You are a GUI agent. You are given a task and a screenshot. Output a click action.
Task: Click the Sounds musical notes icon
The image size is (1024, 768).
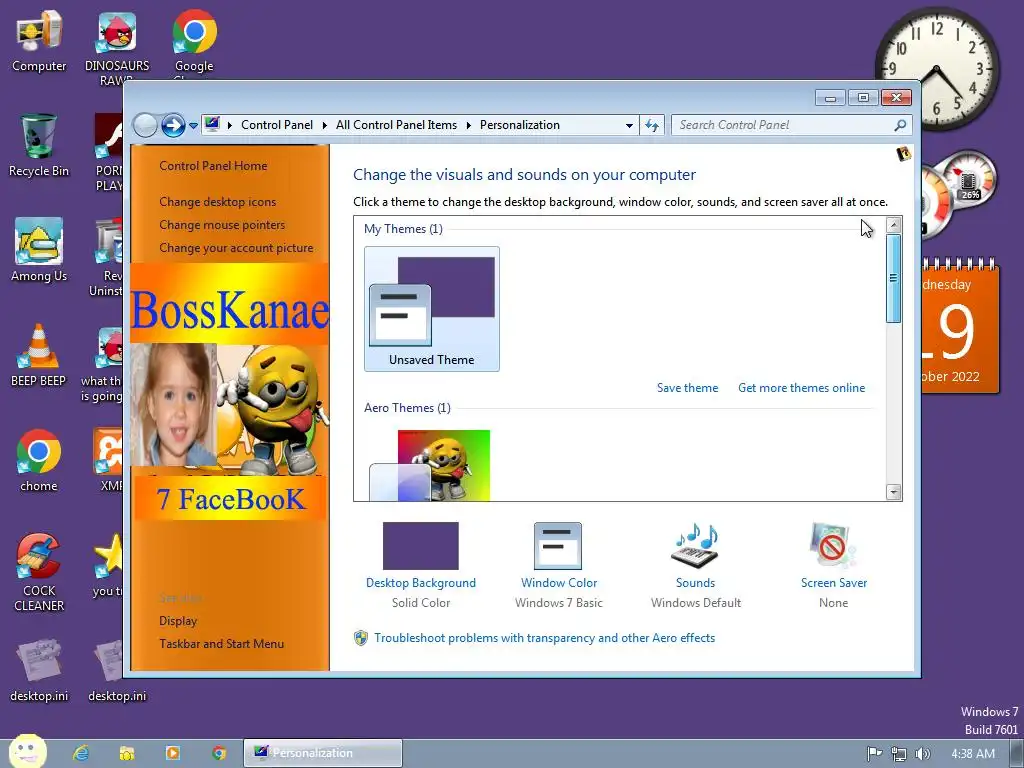point(696,546)
